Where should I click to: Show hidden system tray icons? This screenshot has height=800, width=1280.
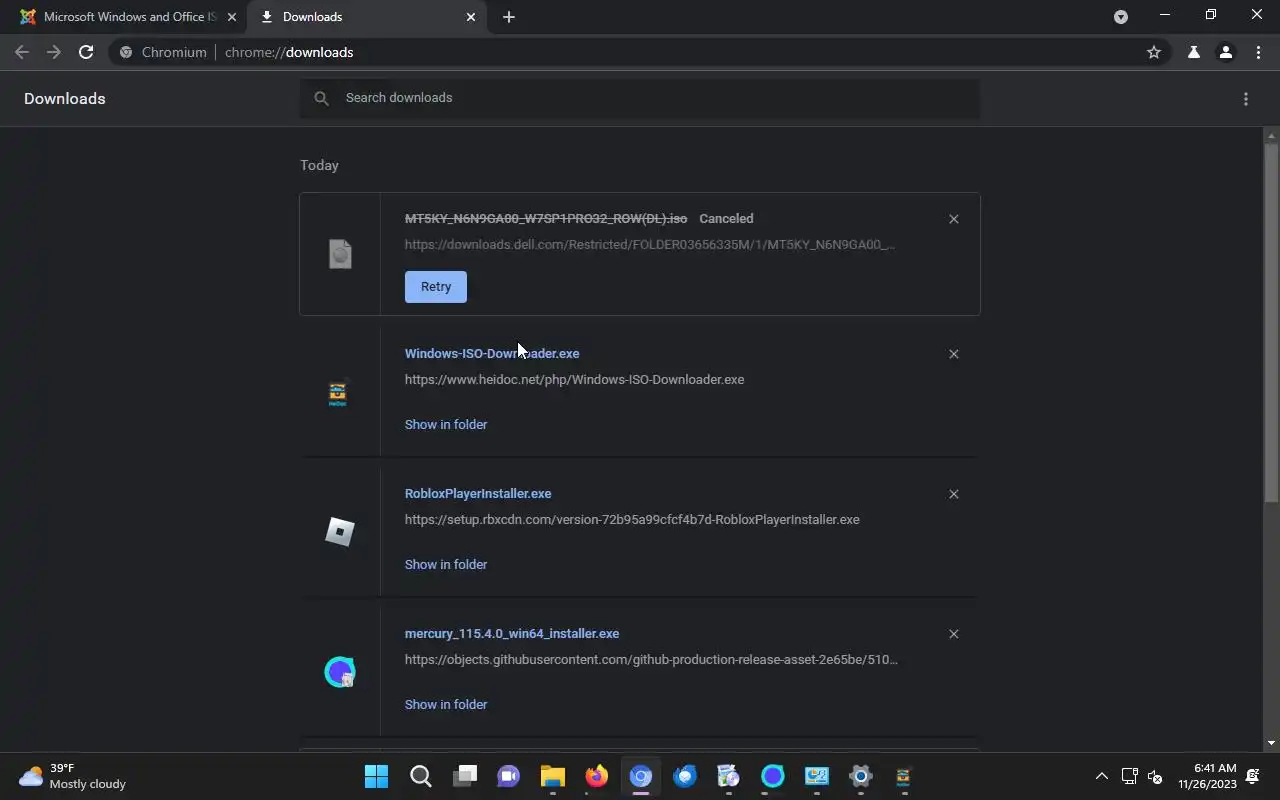pos(1102,777)
